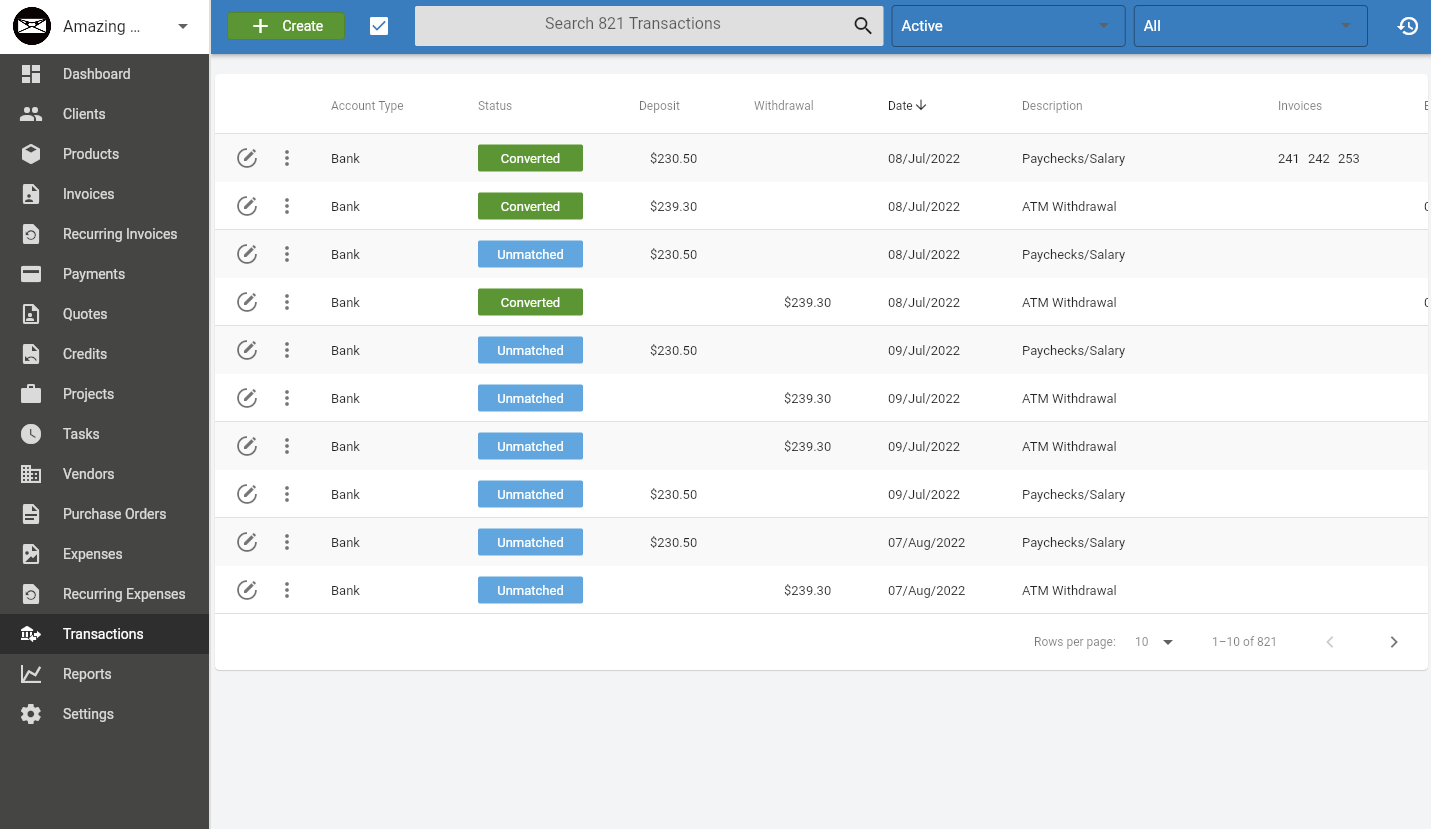Click Converted status of the $239.30 withdrawal row
This screenshot has width=1431, height=829.
[x=530, y=302]
